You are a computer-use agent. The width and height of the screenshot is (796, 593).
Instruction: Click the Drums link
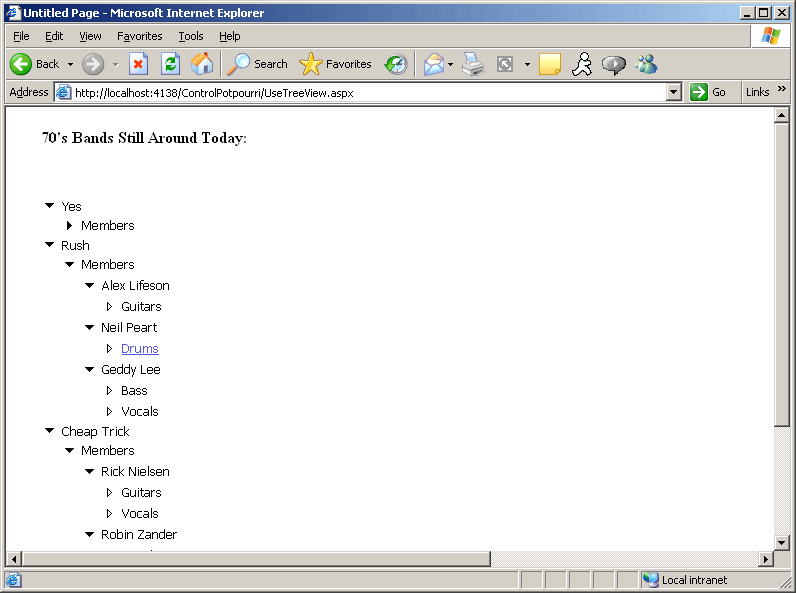(139, 349)
